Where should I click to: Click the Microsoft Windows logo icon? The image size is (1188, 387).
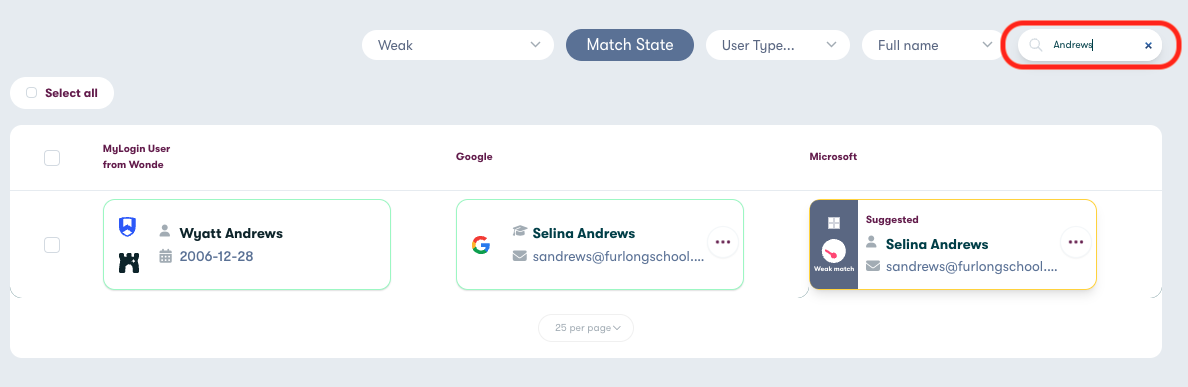pos(833,223)
